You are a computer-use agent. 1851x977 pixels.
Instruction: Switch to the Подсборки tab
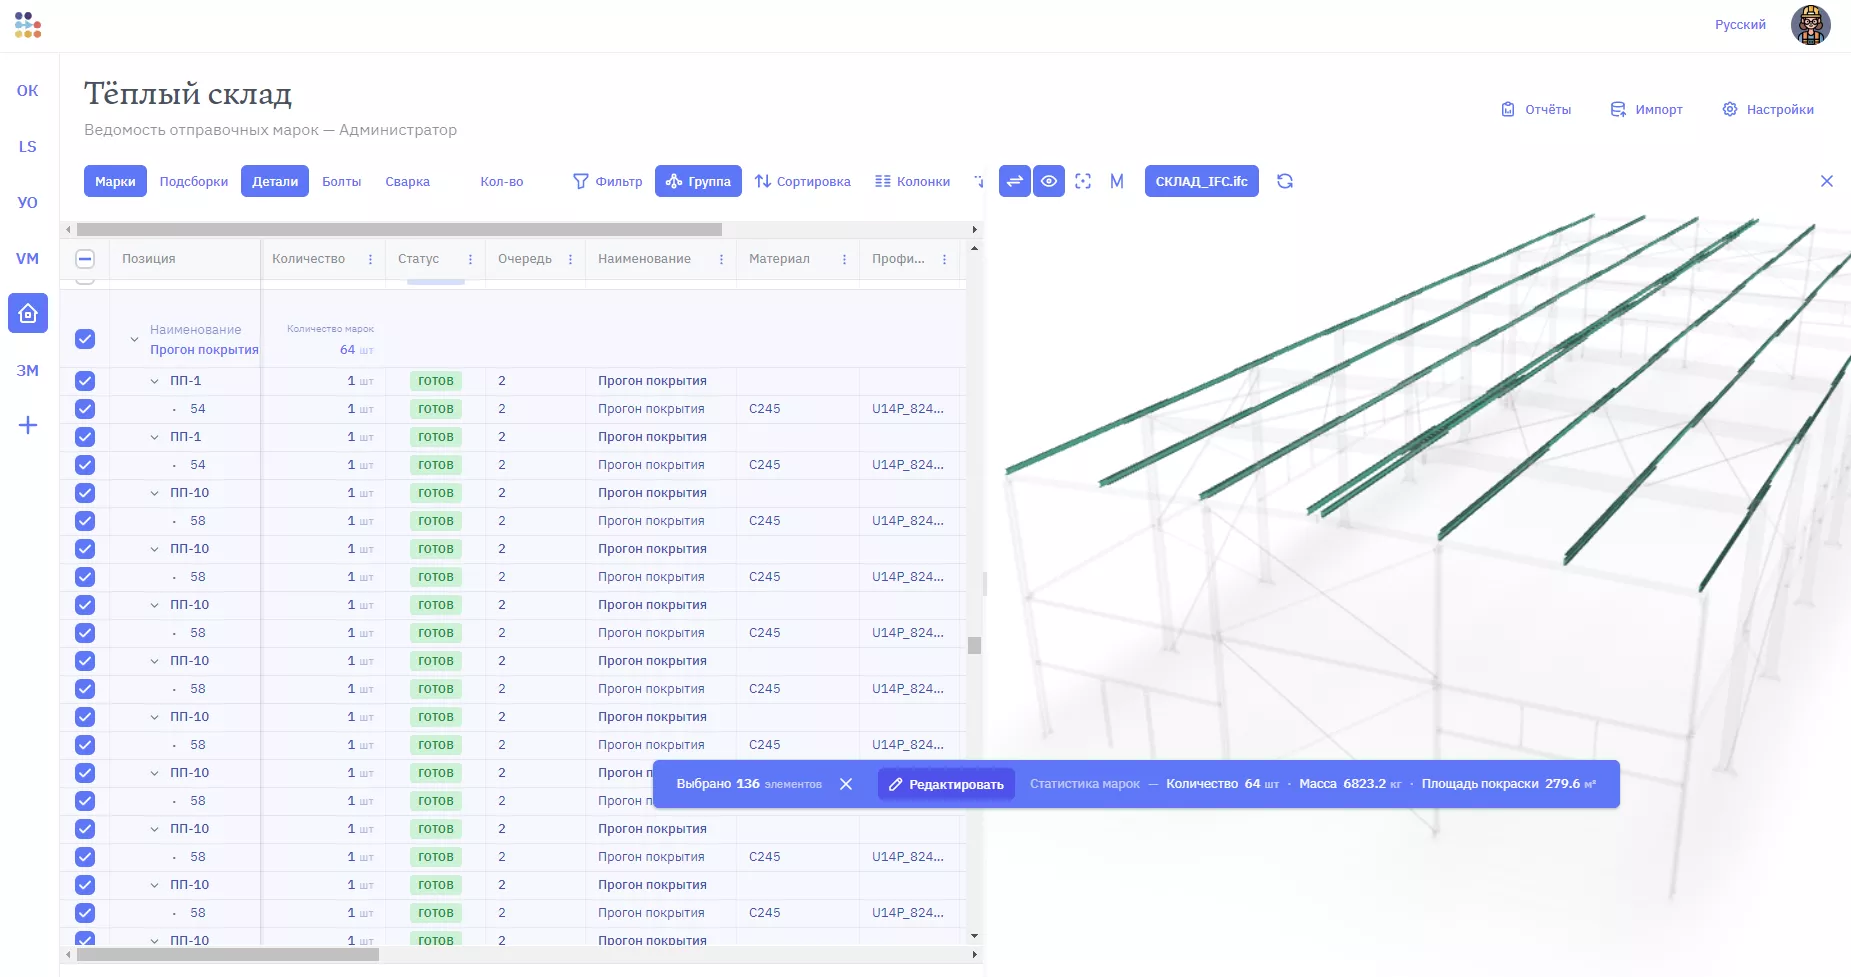194,181
